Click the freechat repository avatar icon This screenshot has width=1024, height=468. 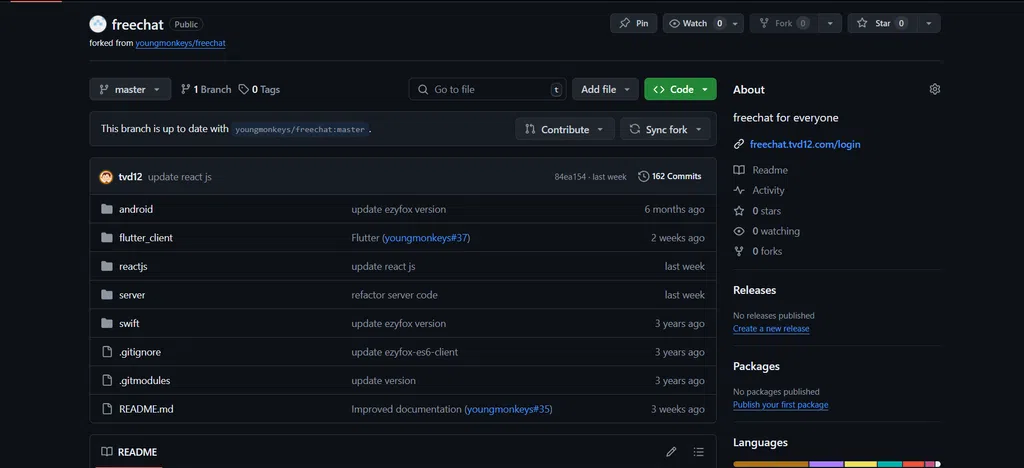click(97, 24)
